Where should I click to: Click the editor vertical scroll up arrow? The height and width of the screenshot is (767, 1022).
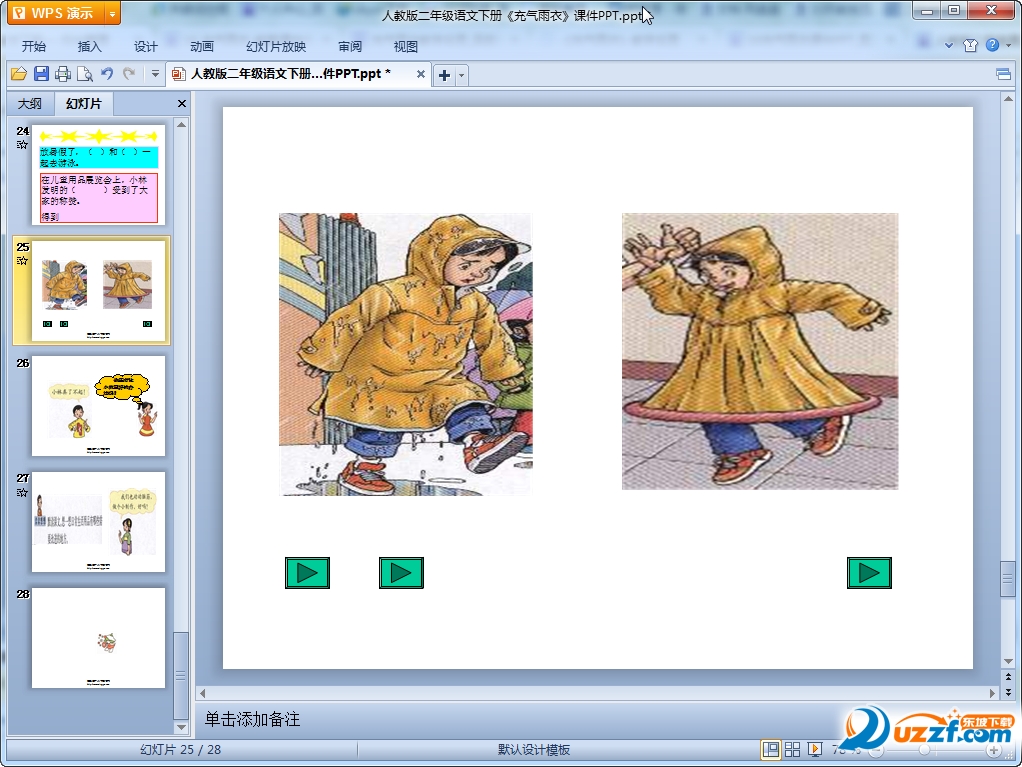[x=1008, y=99]
